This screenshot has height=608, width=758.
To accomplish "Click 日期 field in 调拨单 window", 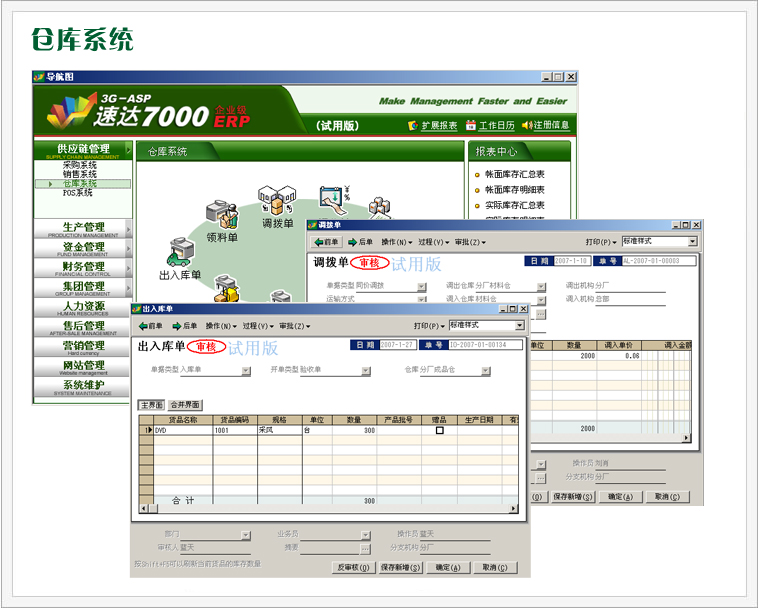I will point(571,261).
